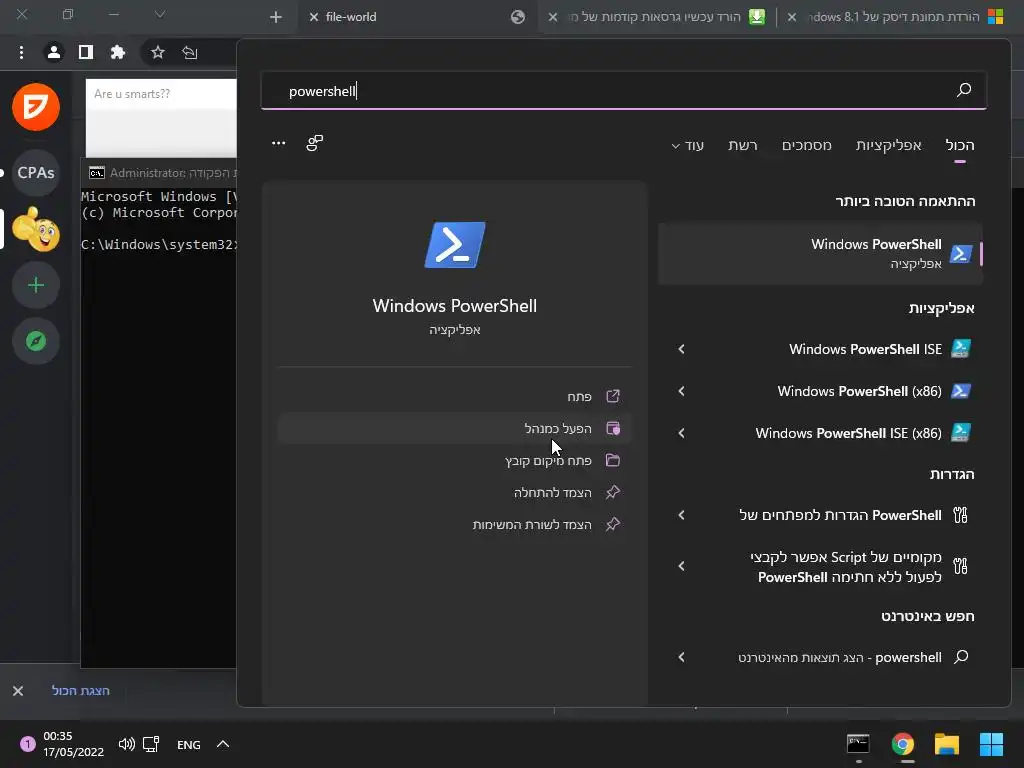Select Windows PowerShell best match result
Screen dimensions: 1024x768
[x=820, y=253]
